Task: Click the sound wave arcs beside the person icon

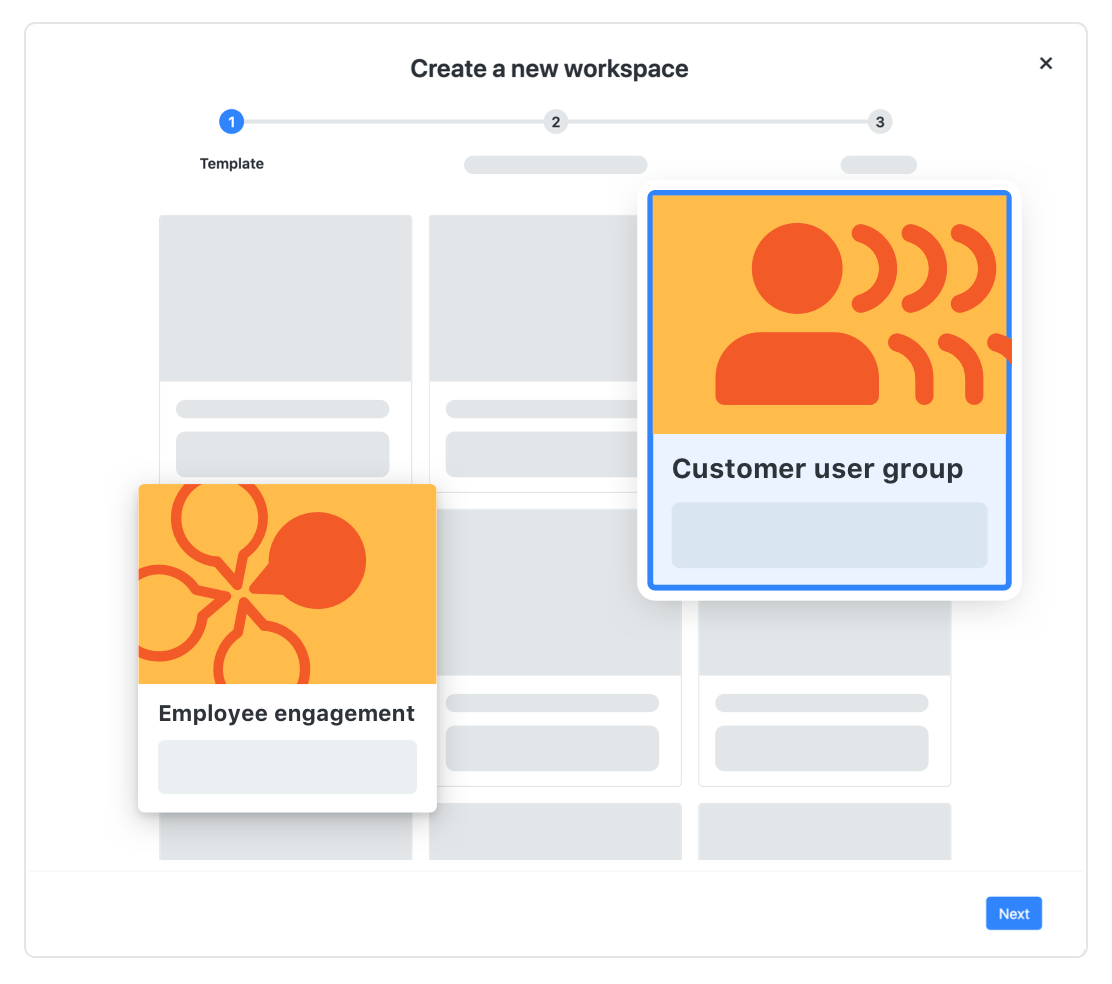Action: (x=925, y=267)
